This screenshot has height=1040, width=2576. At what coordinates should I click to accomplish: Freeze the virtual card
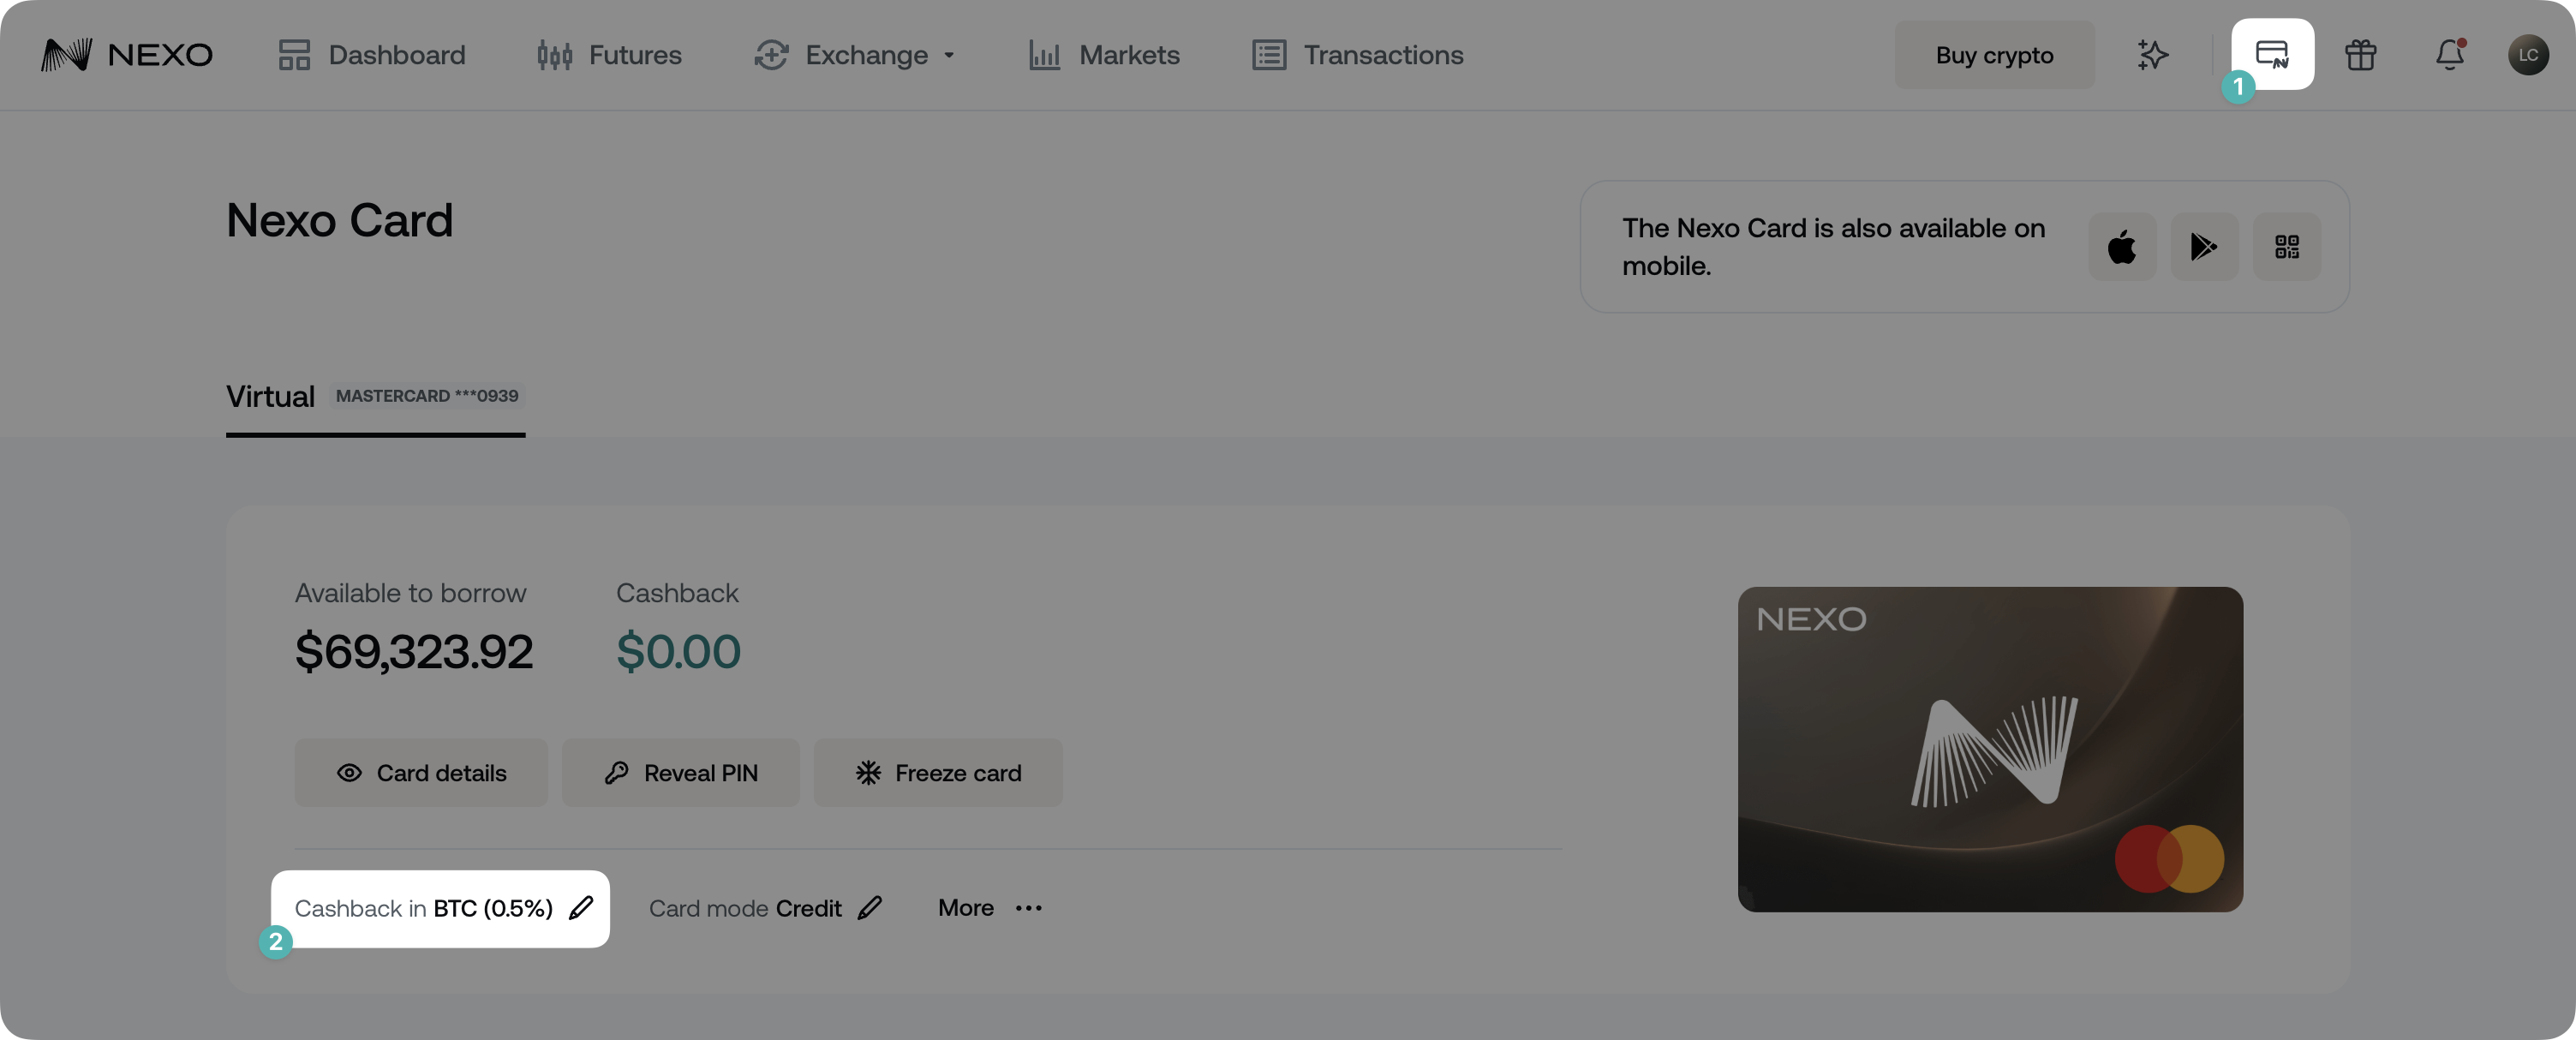(936, 772)
